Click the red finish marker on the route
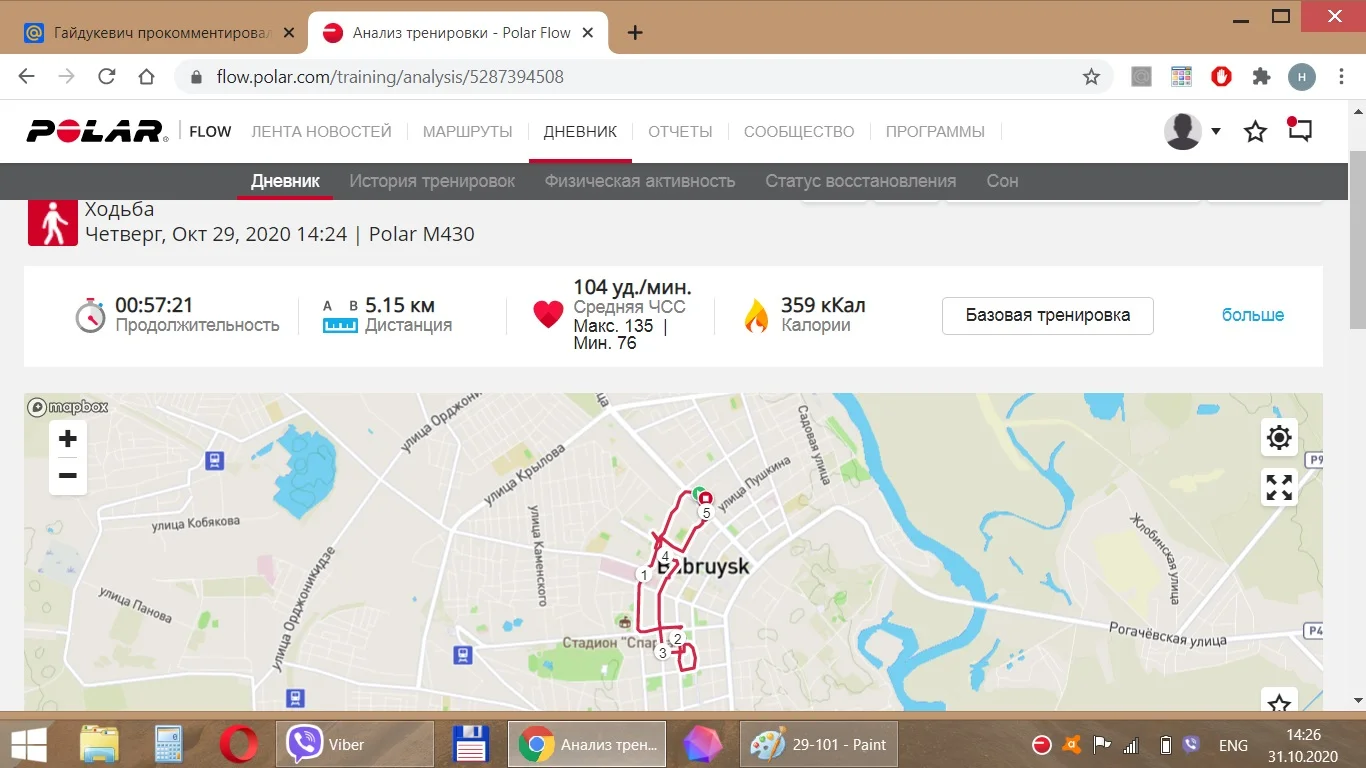Image resolution: width=1366 pixels, height=768 pixels. (x=705, y=497)
